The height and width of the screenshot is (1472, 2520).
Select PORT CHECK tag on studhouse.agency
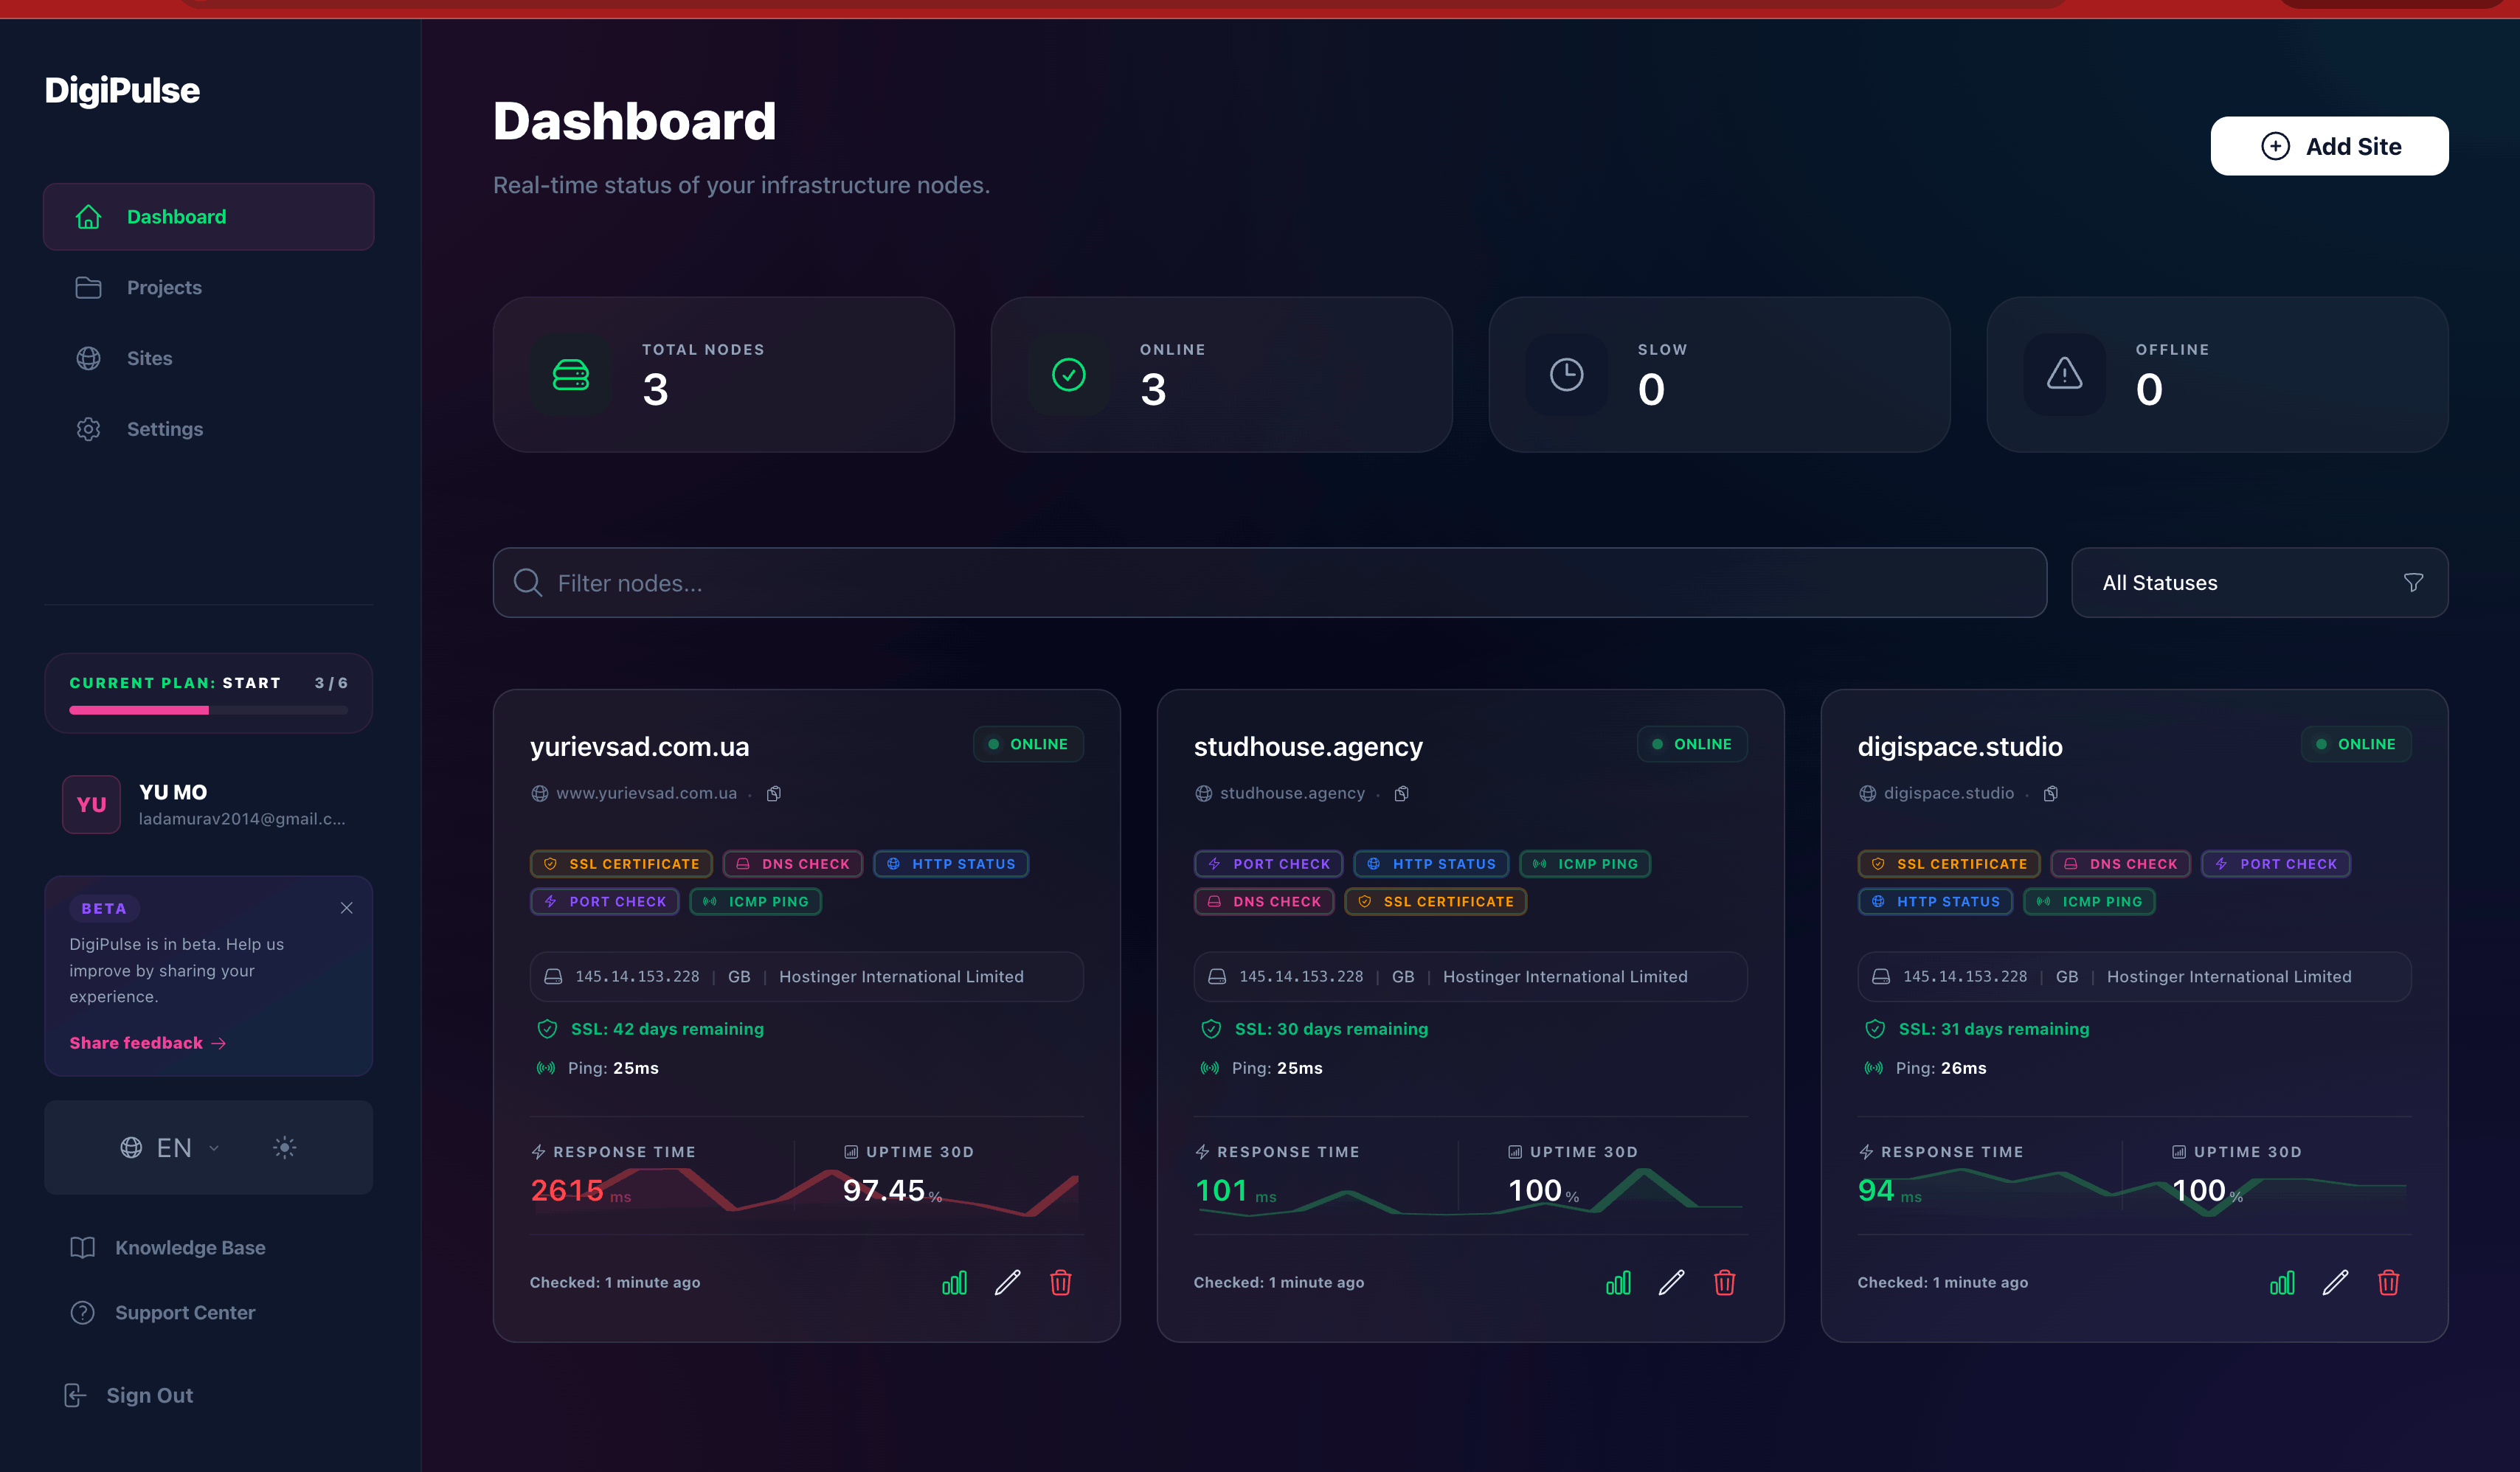click(1268, 863)
